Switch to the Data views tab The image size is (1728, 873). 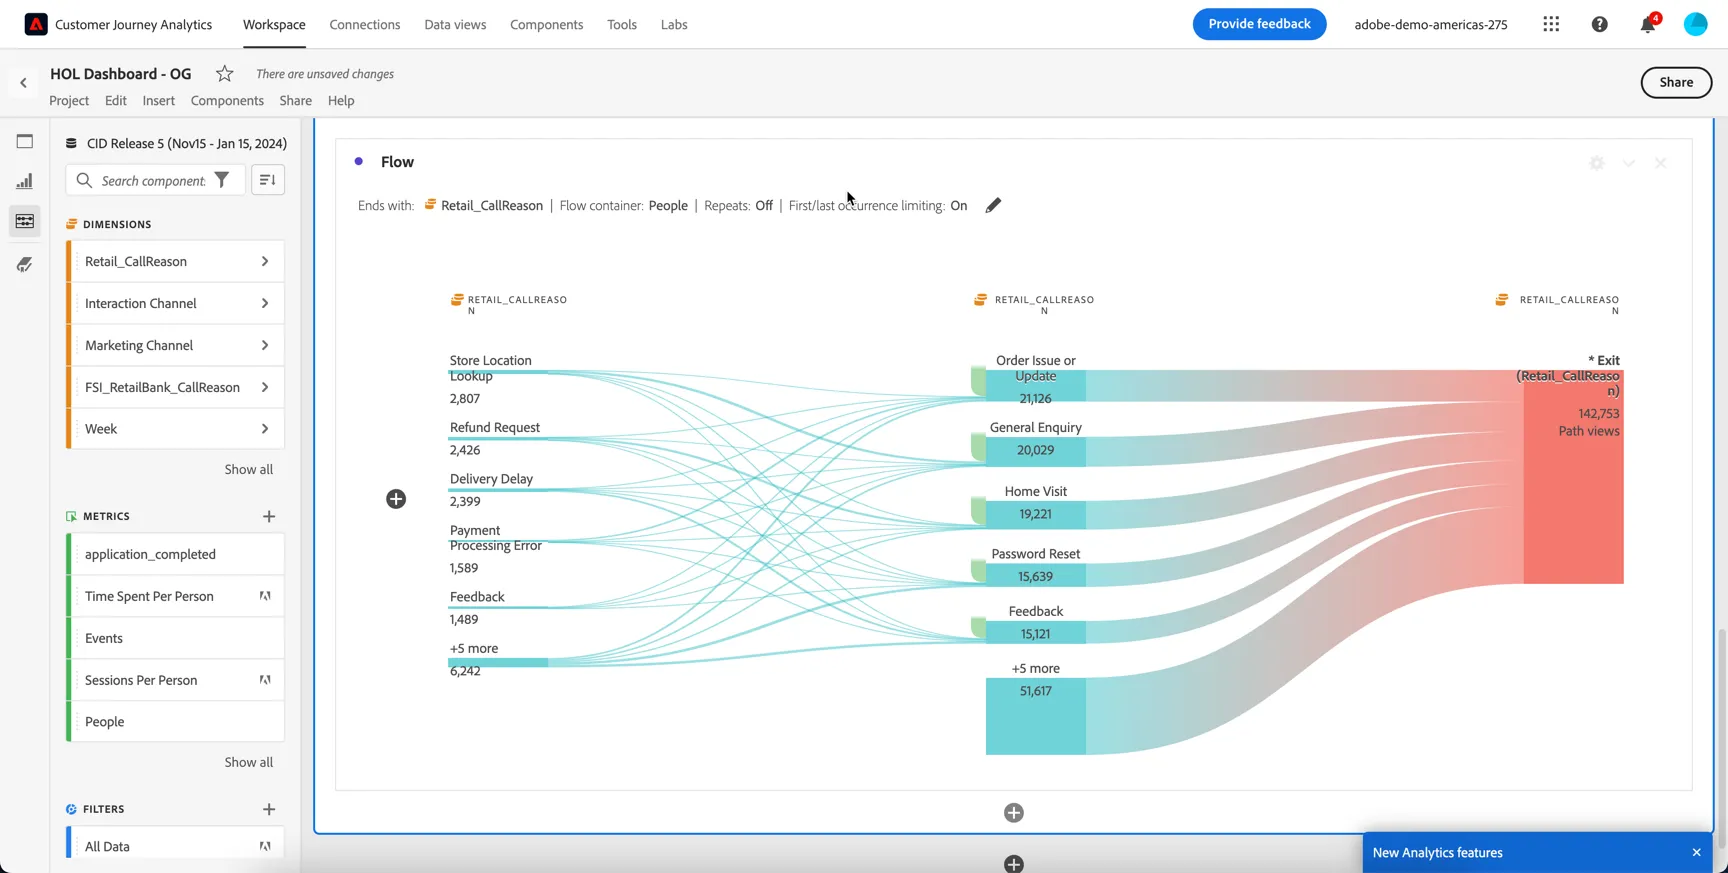click(455, 24)
